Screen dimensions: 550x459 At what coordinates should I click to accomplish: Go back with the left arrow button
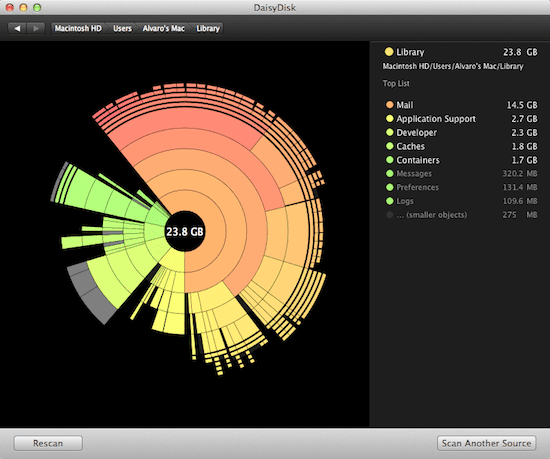17,28
